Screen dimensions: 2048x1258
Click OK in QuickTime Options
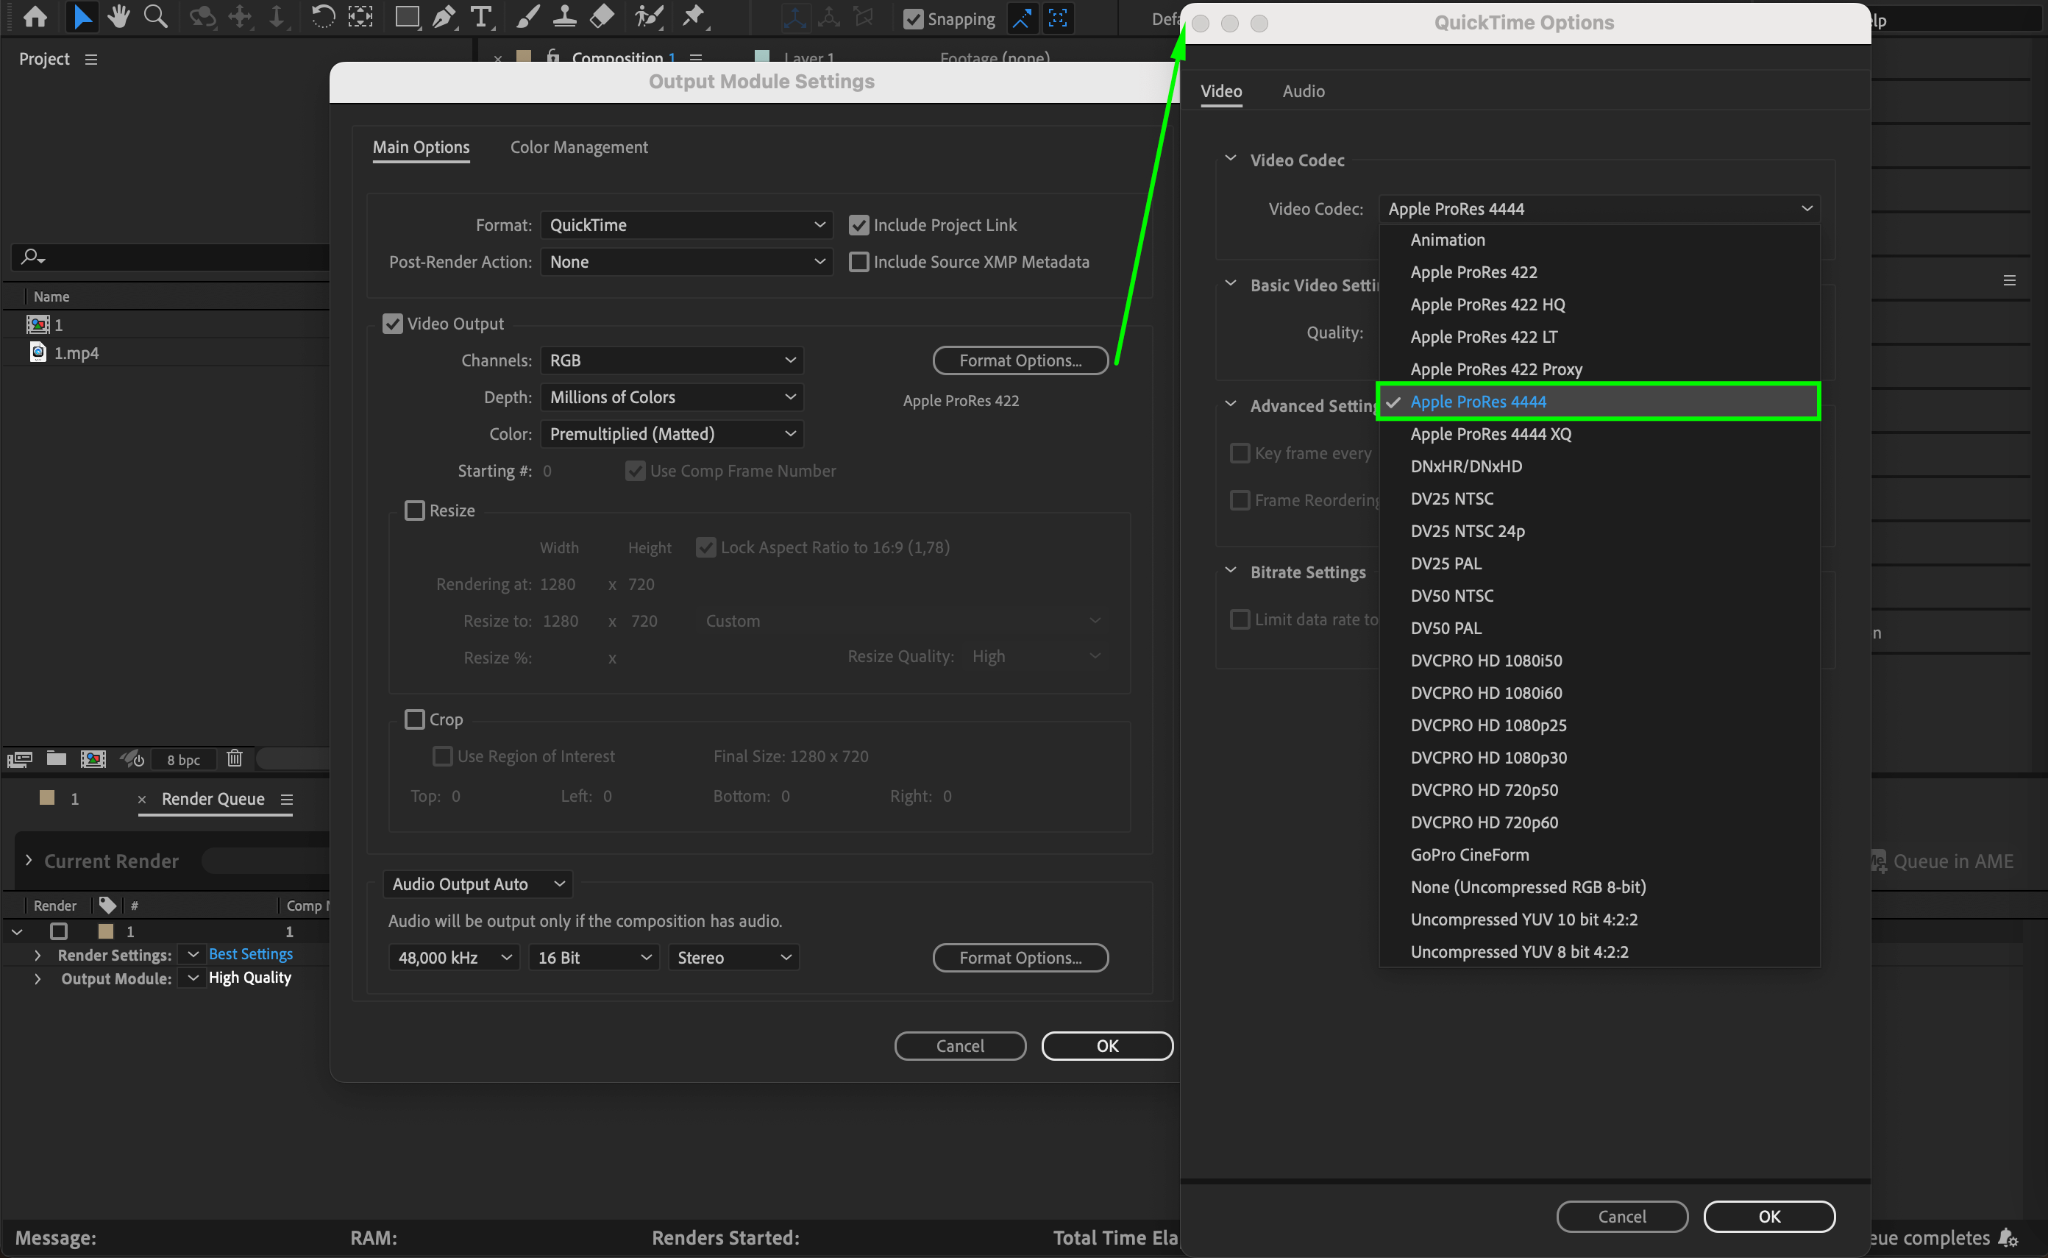[x=1769, y=1216]
